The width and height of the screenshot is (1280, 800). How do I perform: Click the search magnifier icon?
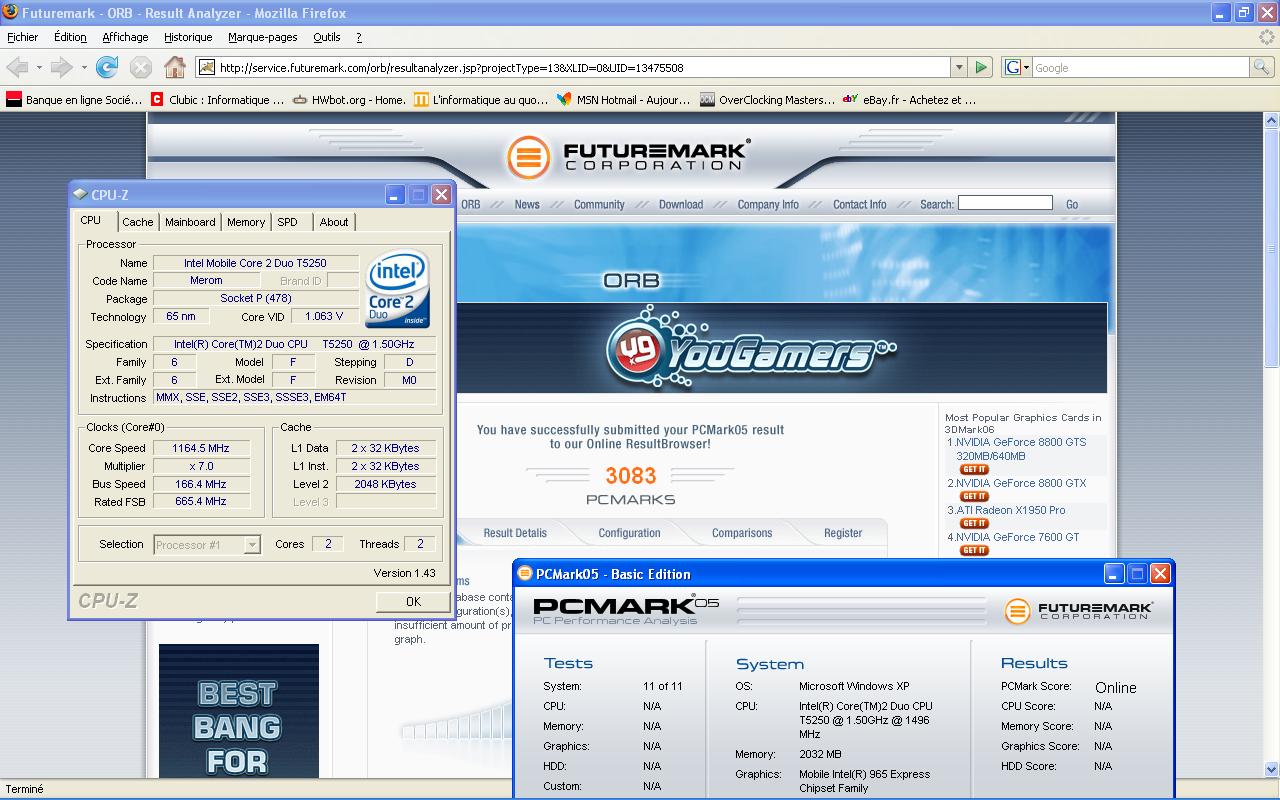tap(1262, 67)
